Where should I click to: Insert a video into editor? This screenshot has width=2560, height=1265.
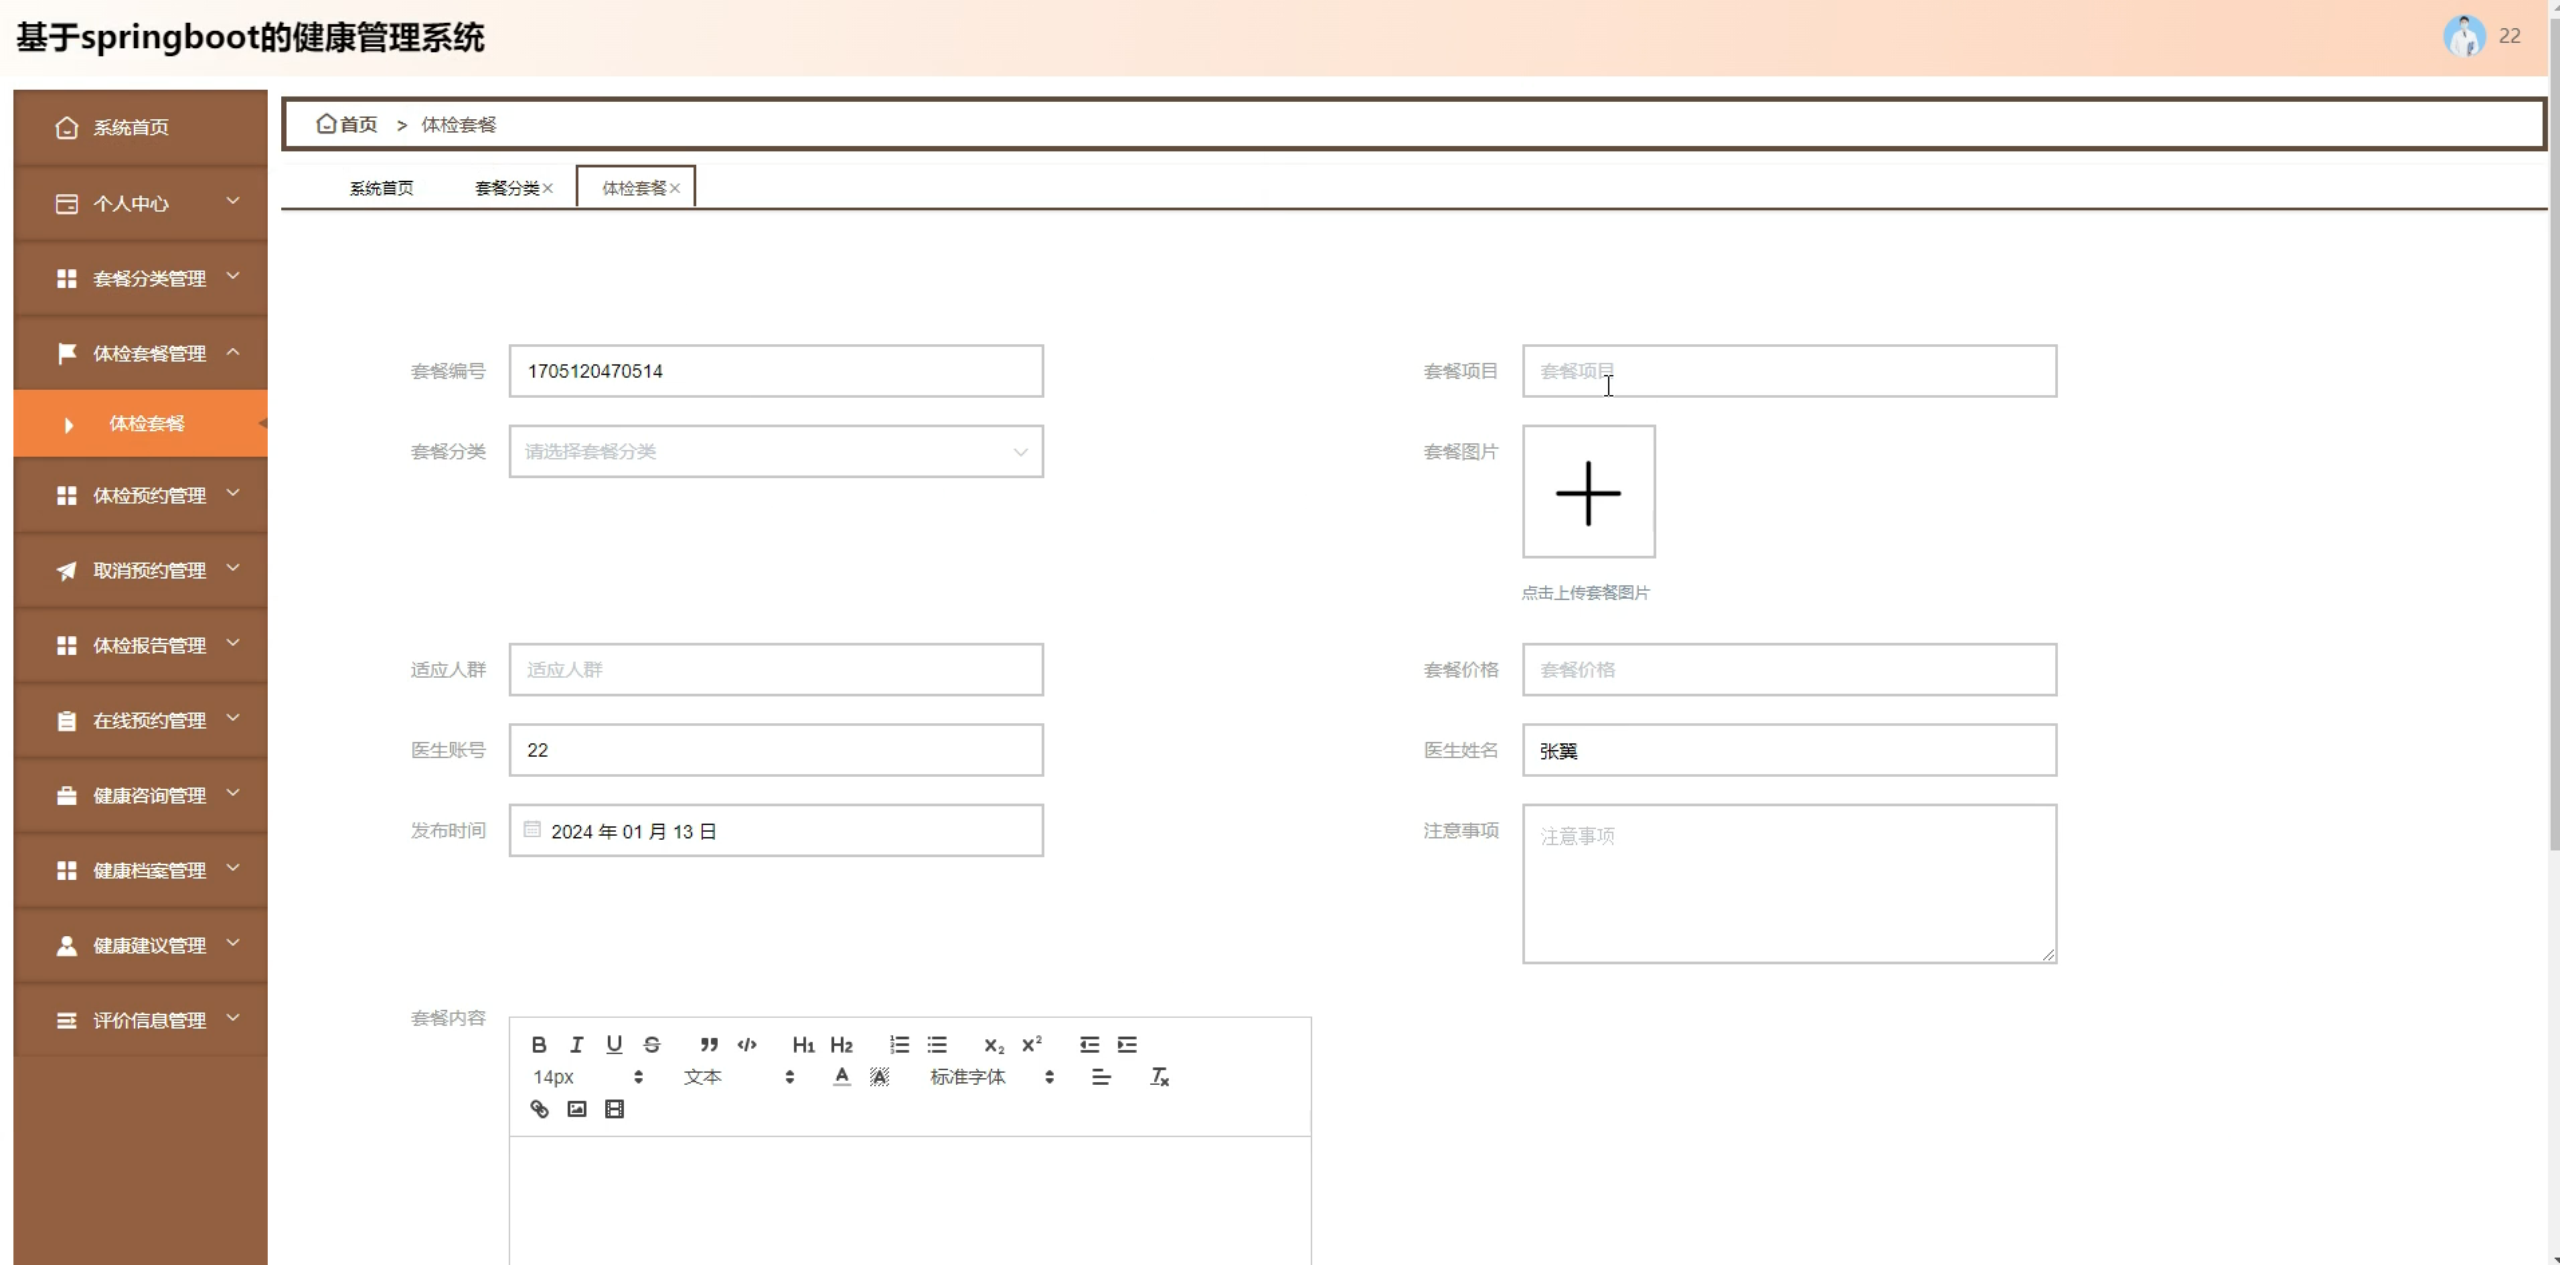(x=615, y=1109)
